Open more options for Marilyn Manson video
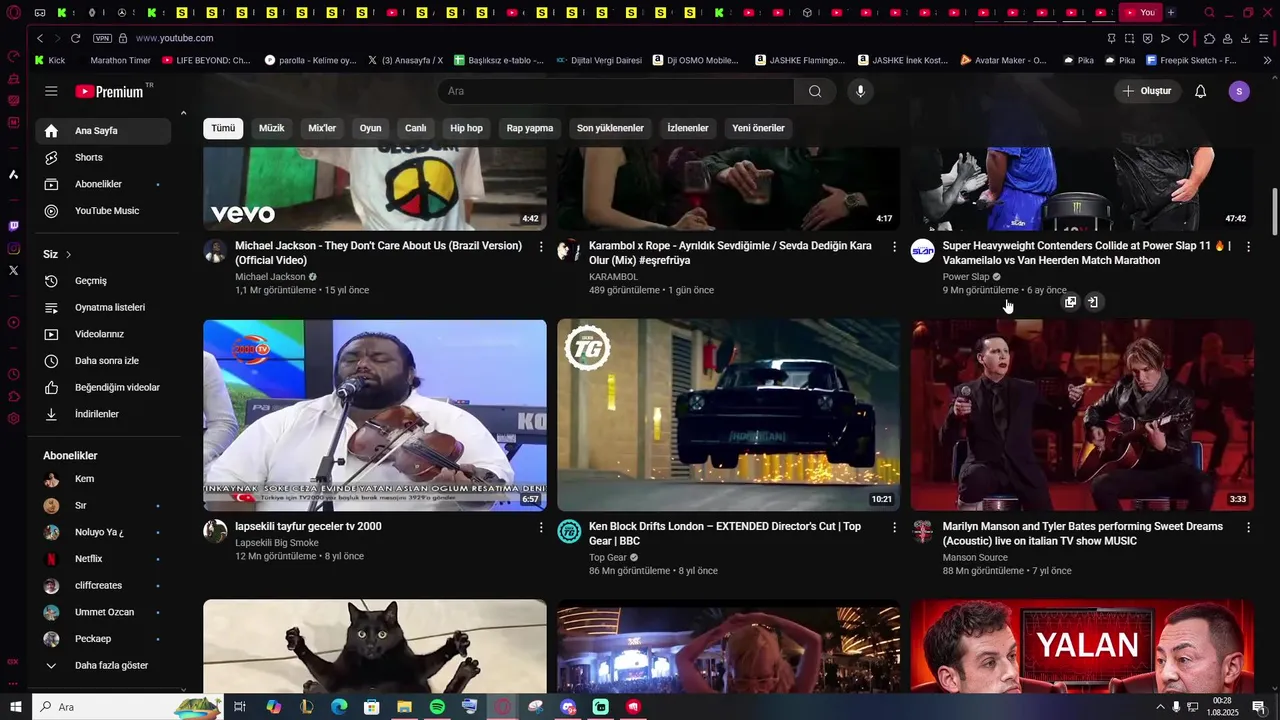1280x720 pixels. (1248, 528)
